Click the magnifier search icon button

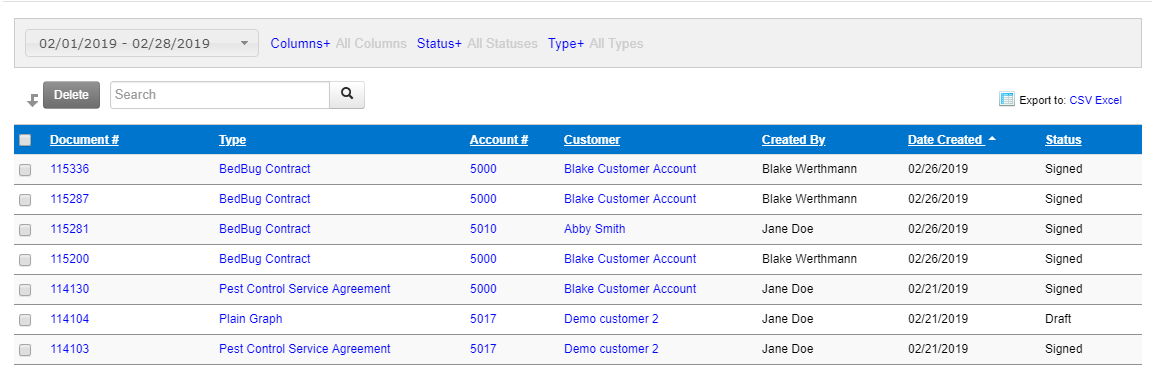pyautogui.click(x=347, y=95)
